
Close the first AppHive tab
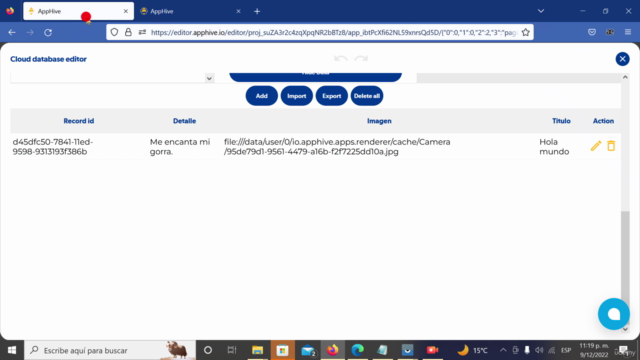[126, 11]
